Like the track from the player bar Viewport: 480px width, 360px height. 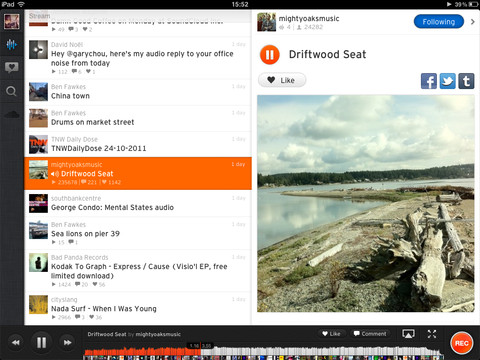click(x=331, y=334)
